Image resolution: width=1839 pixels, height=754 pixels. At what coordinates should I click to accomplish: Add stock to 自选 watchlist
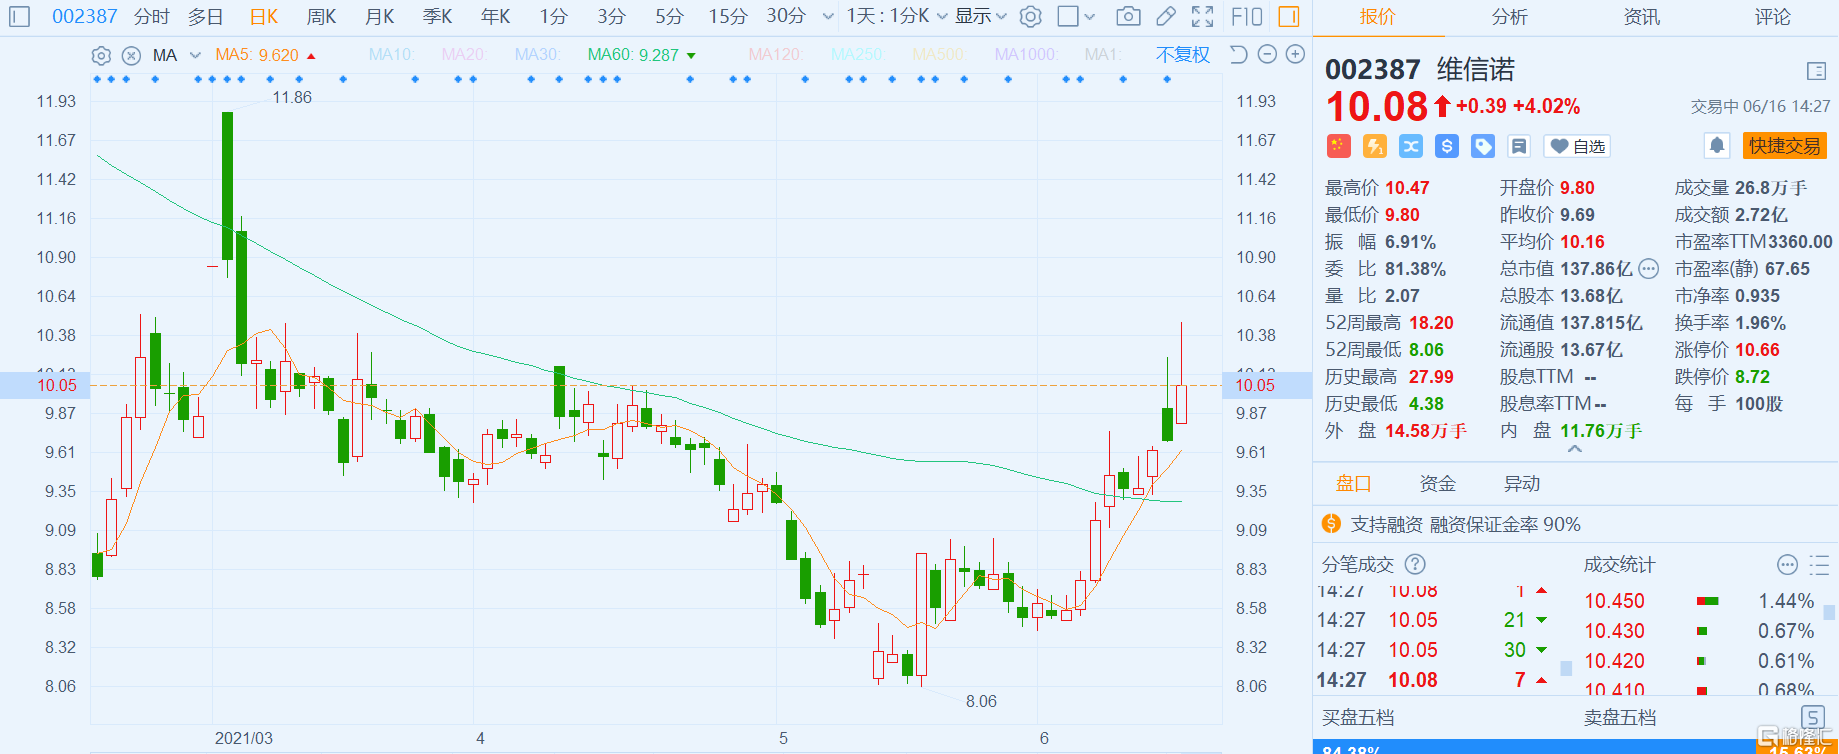click(1577, 146)
